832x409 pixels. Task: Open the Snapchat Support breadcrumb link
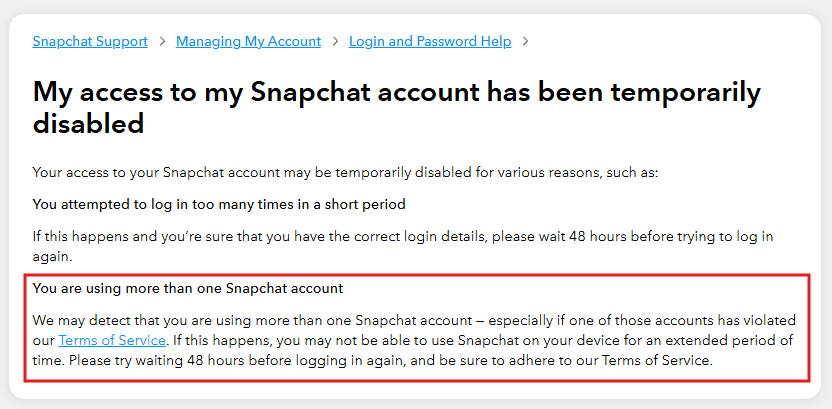(x=90, y=41)
